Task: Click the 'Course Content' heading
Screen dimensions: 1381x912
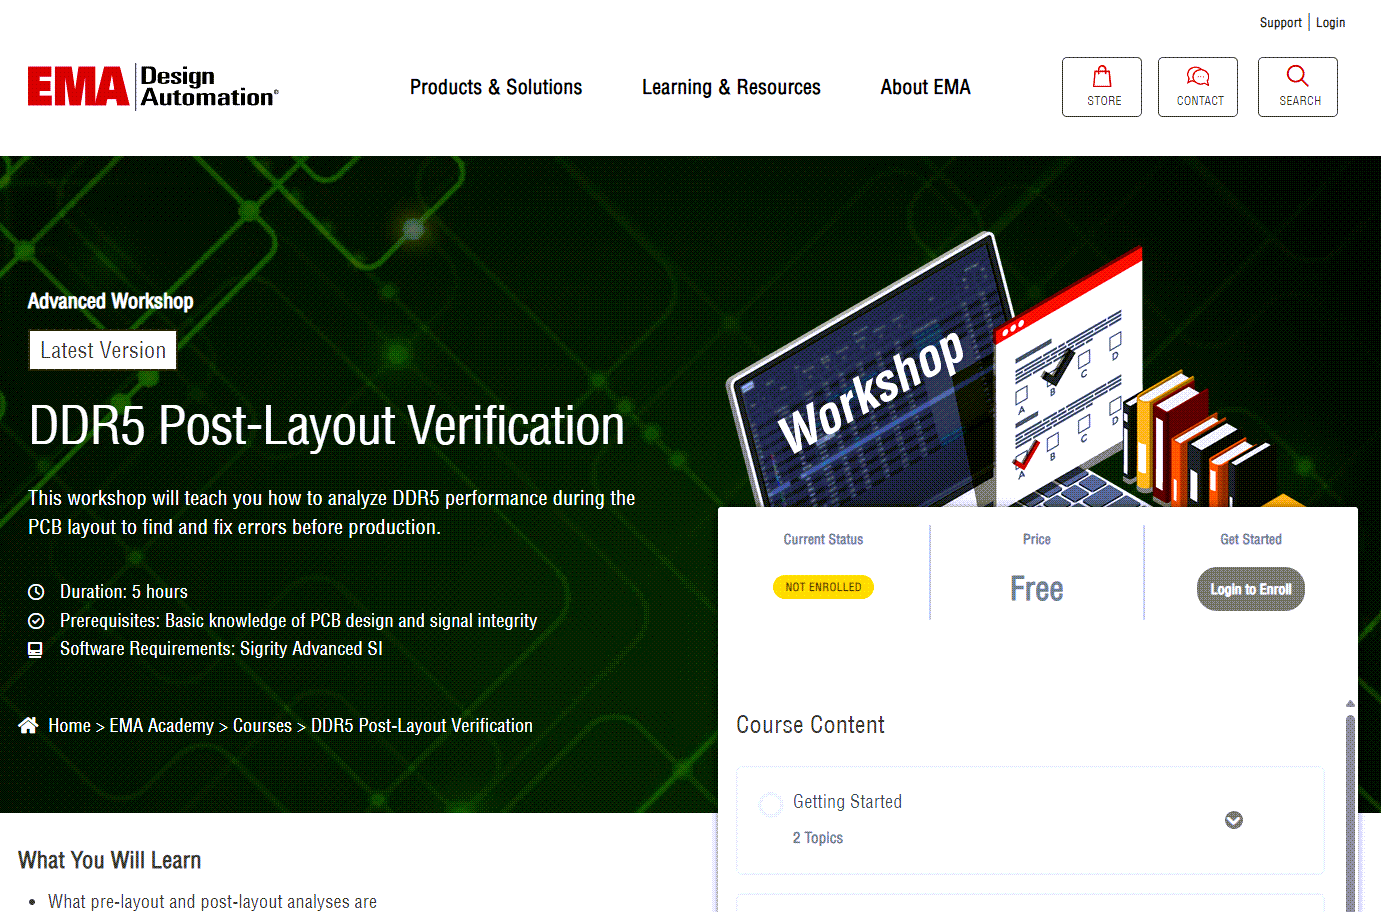Action: click(811, 725)
